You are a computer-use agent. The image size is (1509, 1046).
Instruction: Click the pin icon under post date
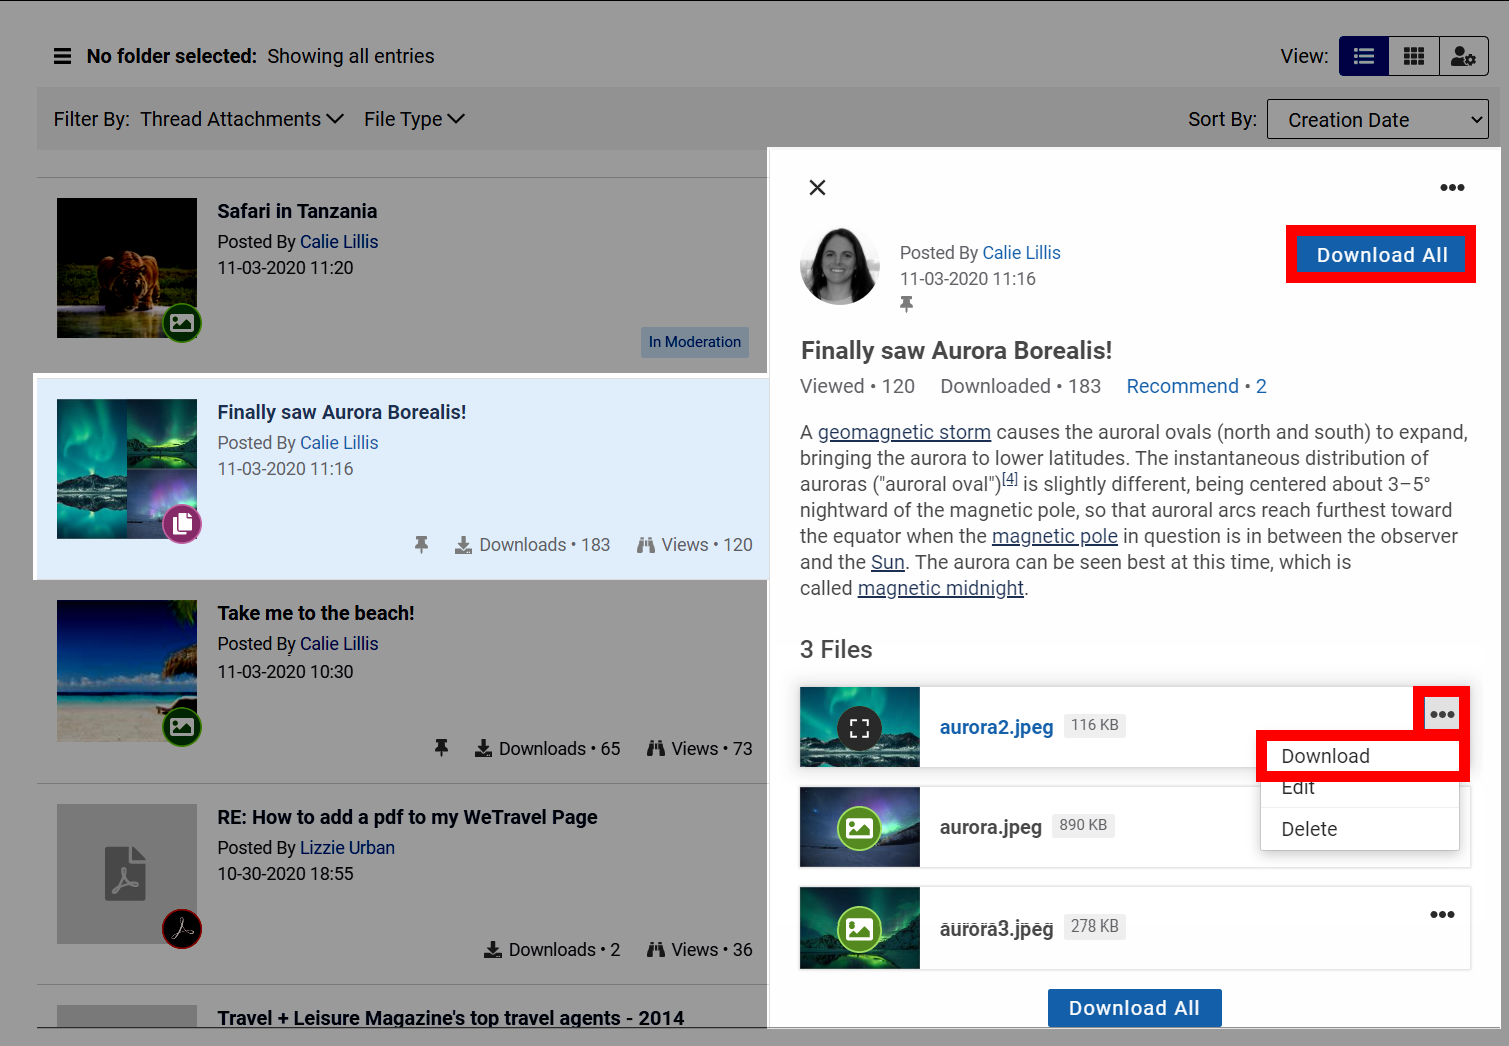point(906,304)
